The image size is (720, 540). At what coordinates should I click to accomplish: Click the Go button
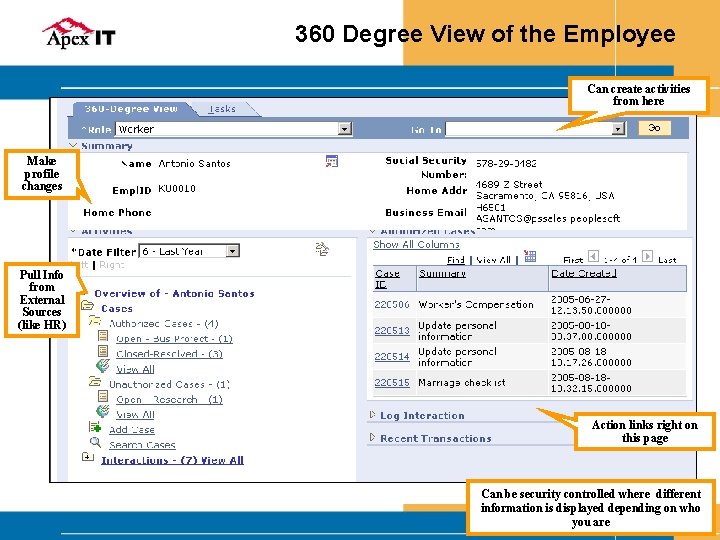click(x=654, y=128)
